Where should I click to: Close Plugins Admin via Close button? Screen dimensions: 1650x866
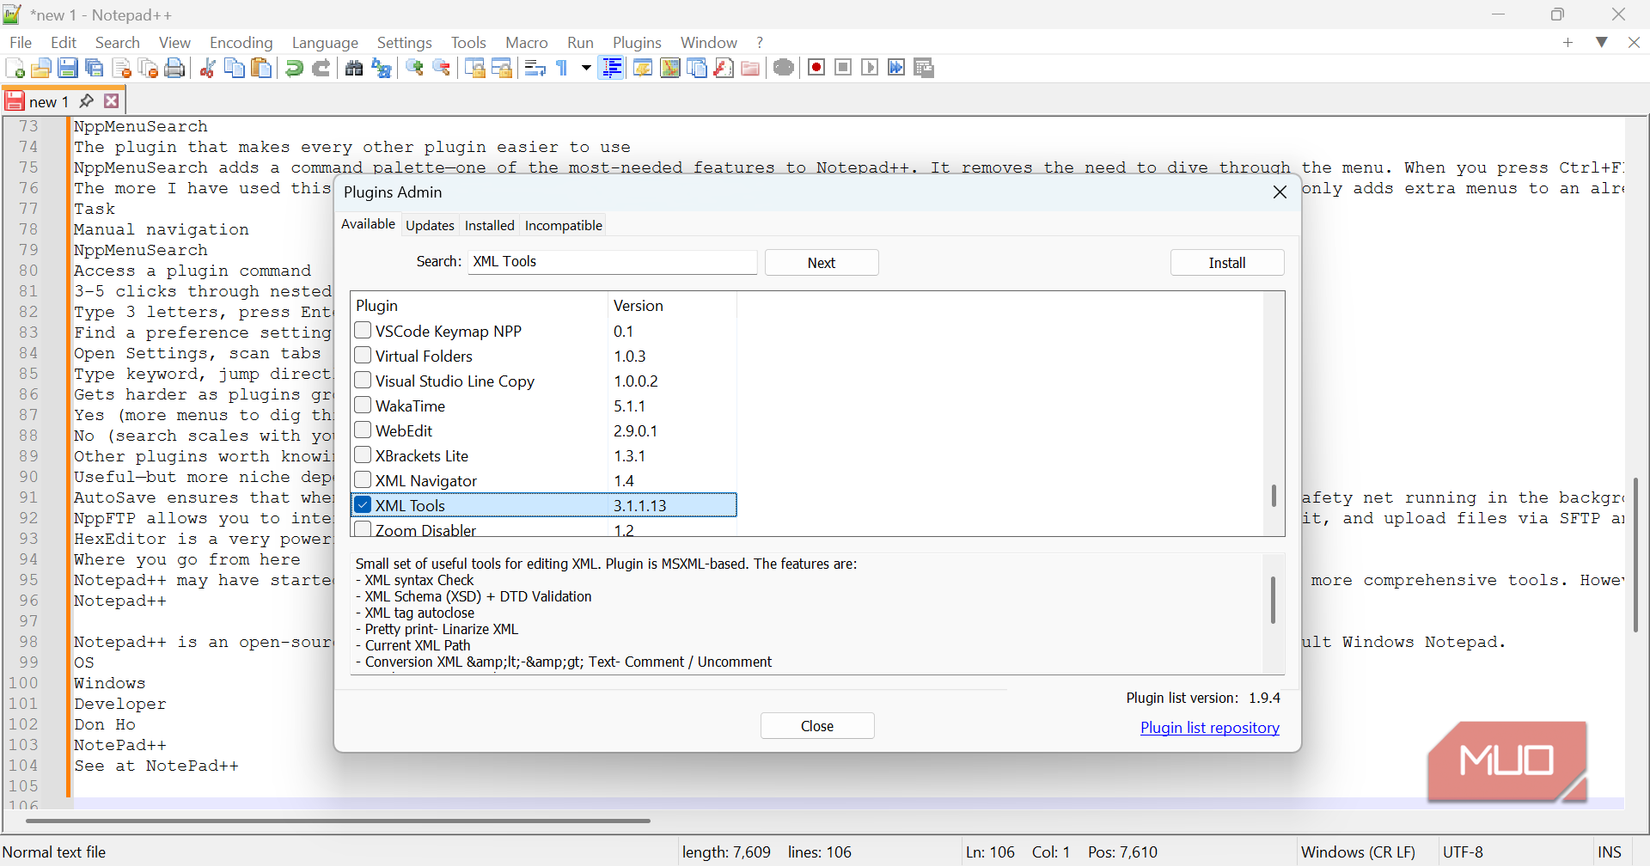tap(817, 726)
